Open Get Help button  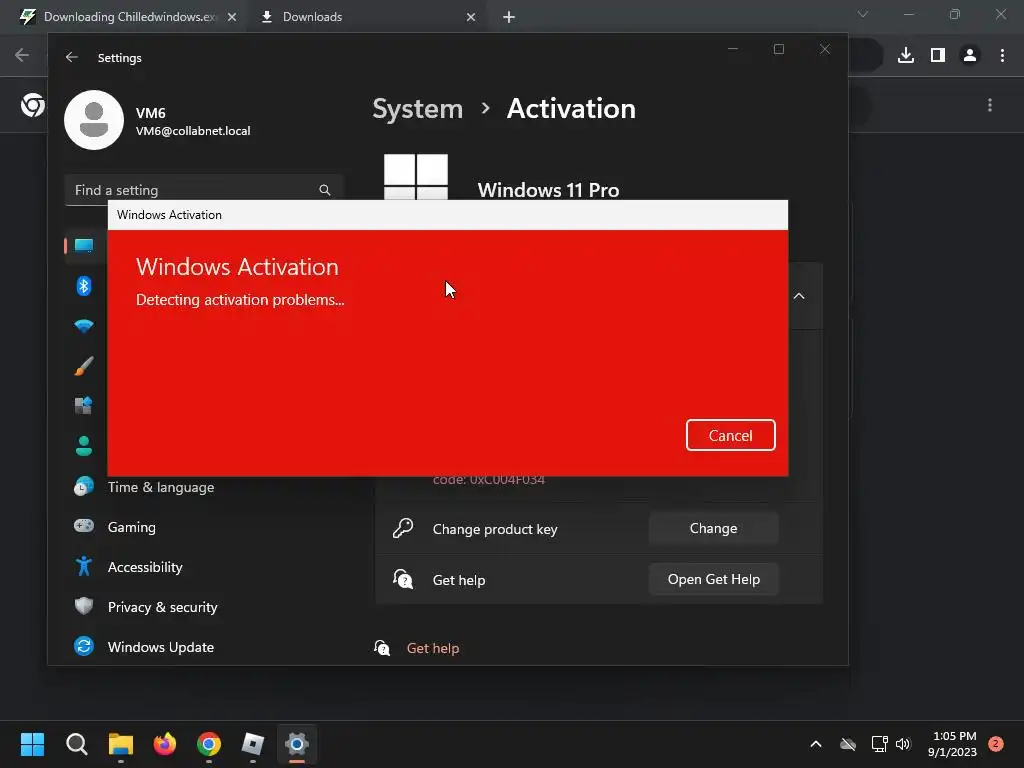[713, 579]
